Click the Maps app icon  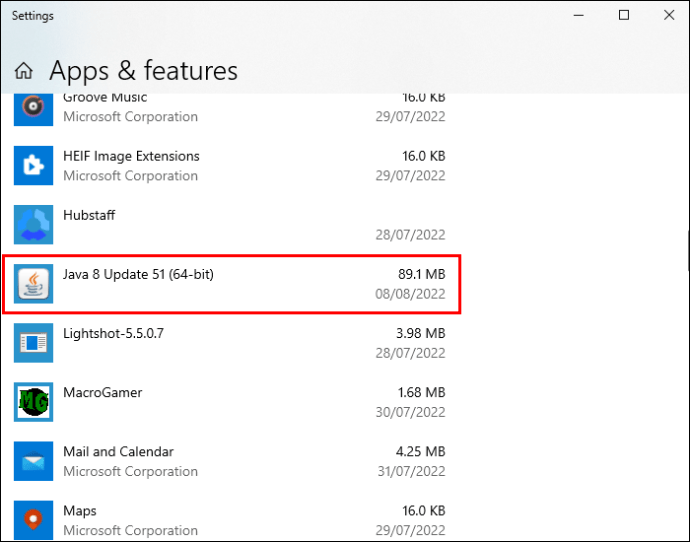(34, 520)
